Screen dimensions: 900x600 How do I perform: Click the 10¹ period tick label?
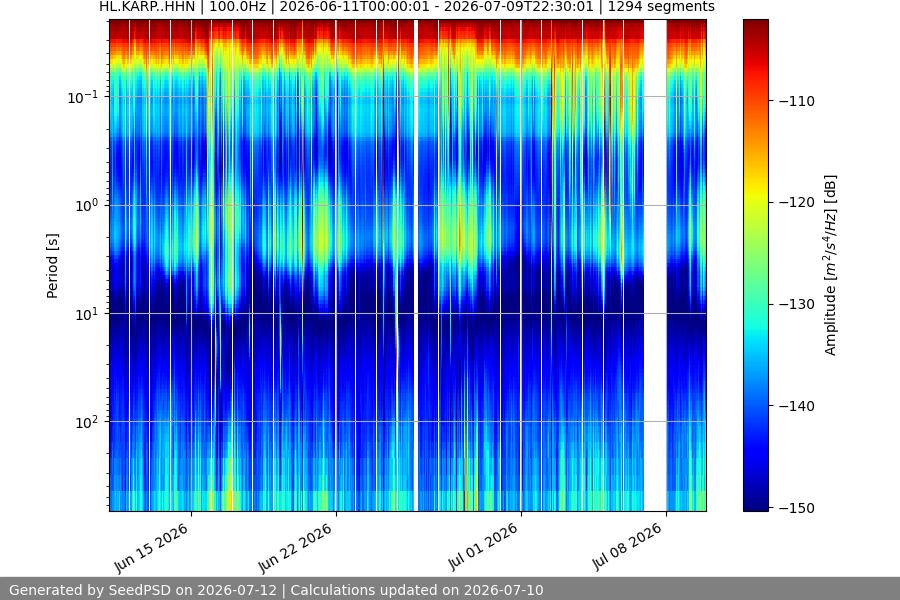(86, 314)
